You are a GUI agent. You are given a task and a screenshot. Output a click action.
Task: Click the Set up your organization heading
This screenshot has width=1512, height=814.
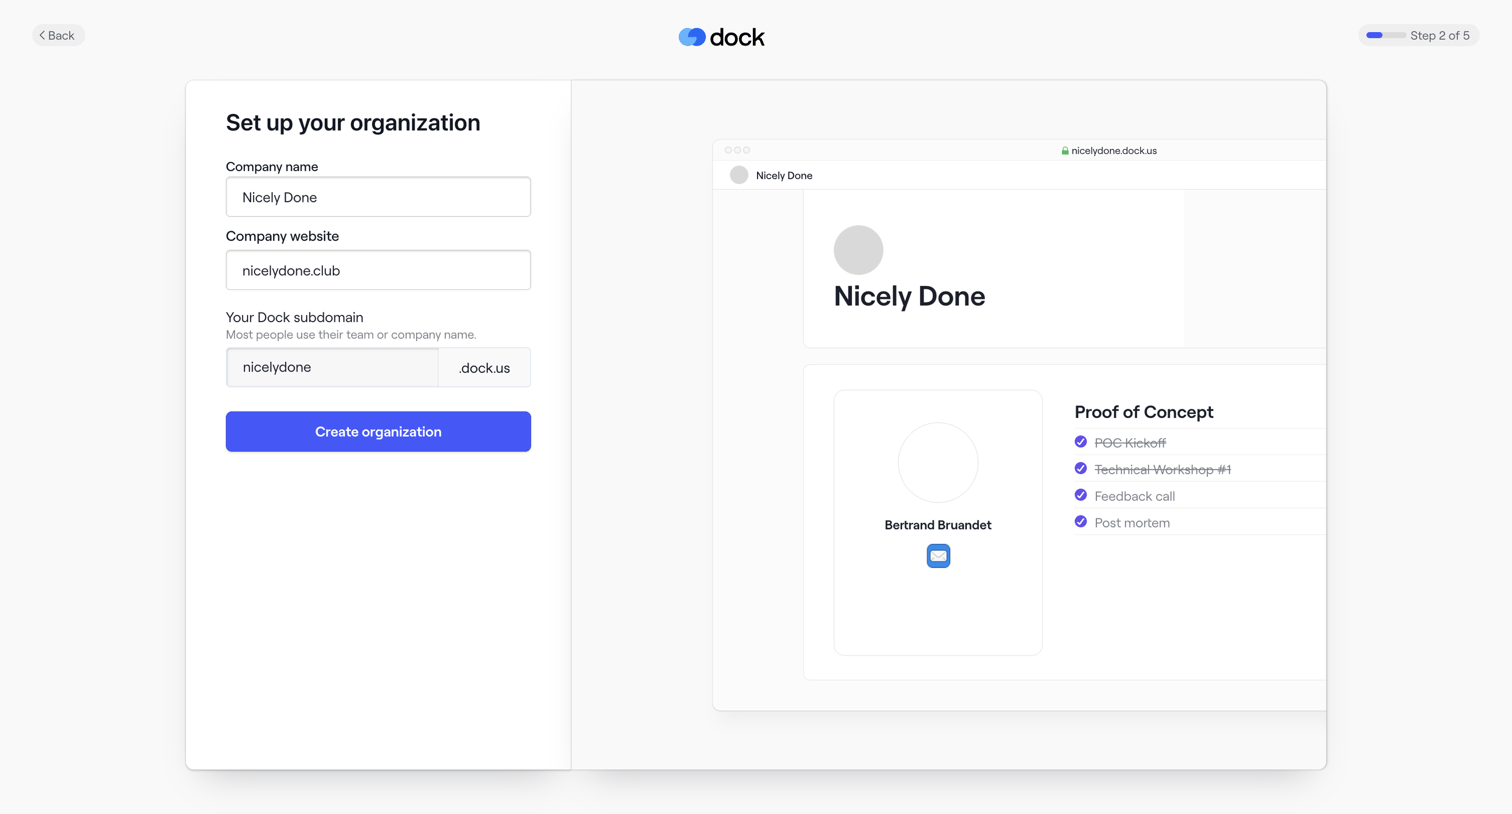353,123
